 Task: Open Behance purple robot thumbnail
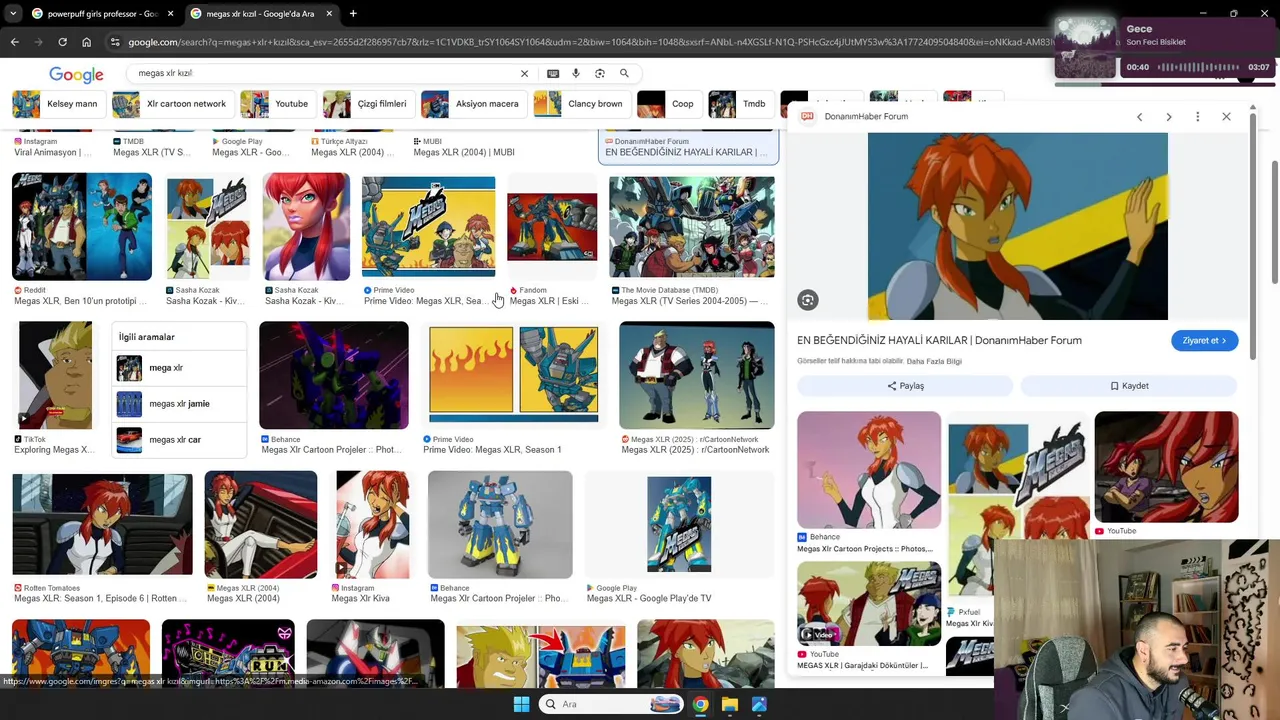point(334,375)
